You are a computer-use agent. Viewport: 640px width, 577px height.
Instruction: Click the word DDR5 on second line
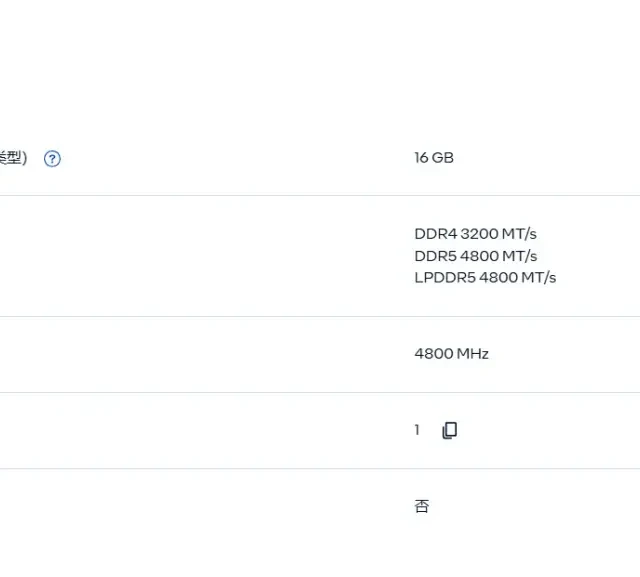(436, 256)
